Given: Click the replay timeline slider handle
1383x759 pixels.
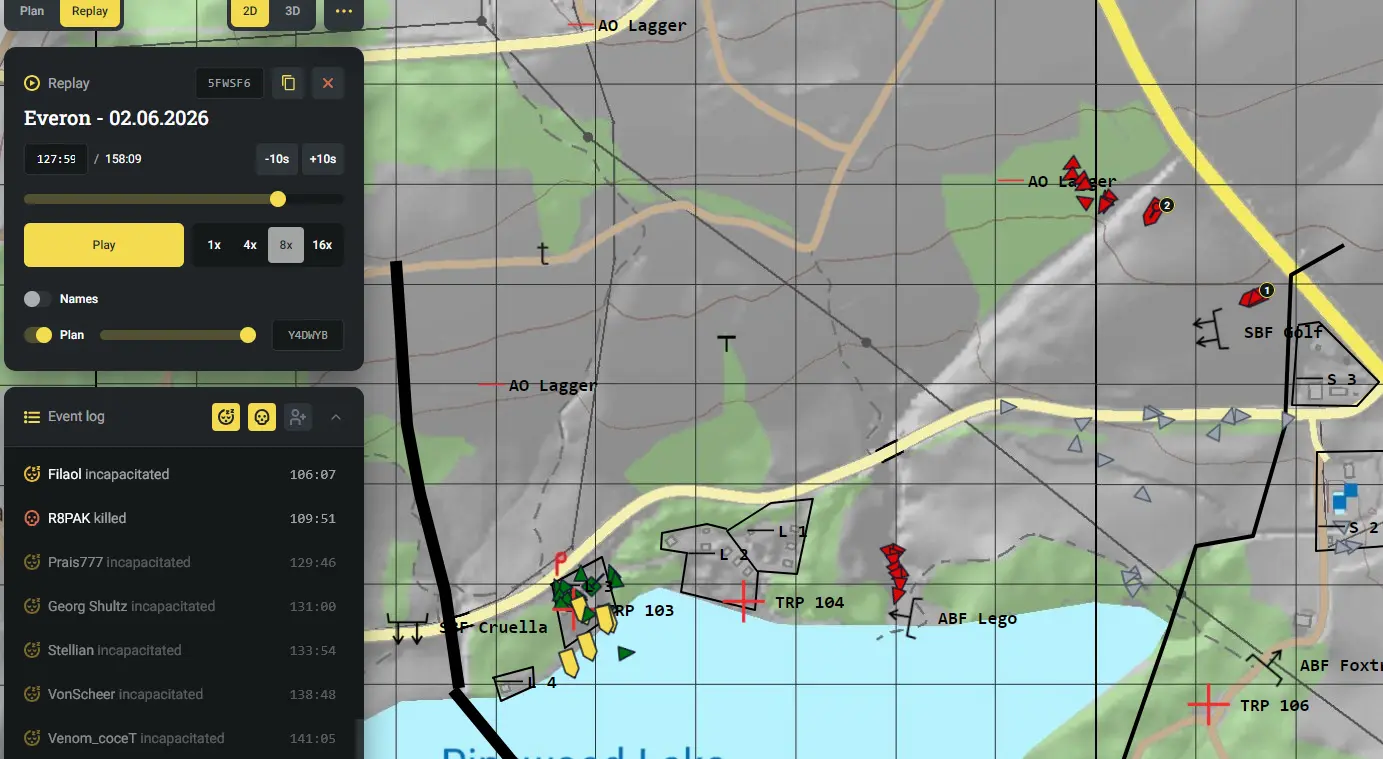Looking at the screenshot, I should 278,199.
